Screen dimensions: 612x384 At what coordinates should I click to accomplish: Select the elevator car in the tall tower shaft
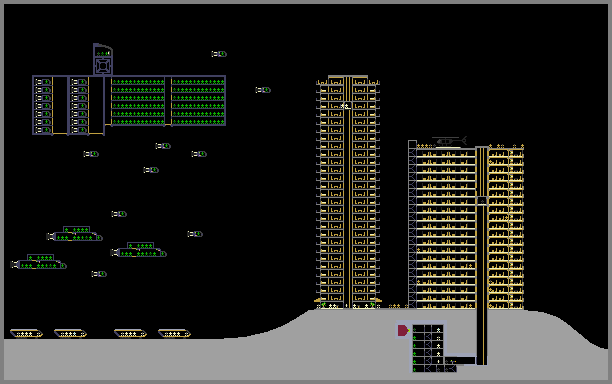(347, 106)
